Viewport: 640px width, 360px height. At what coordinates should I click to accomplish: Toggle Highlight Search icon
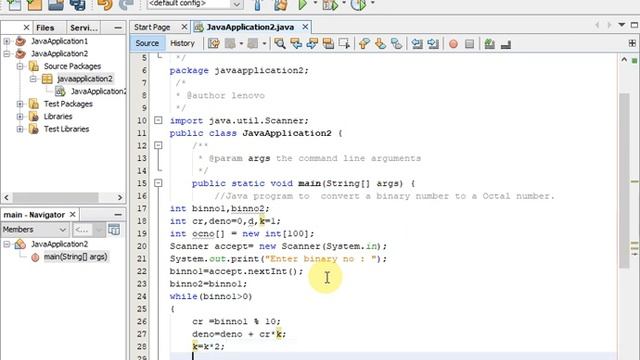coord(328,43)
